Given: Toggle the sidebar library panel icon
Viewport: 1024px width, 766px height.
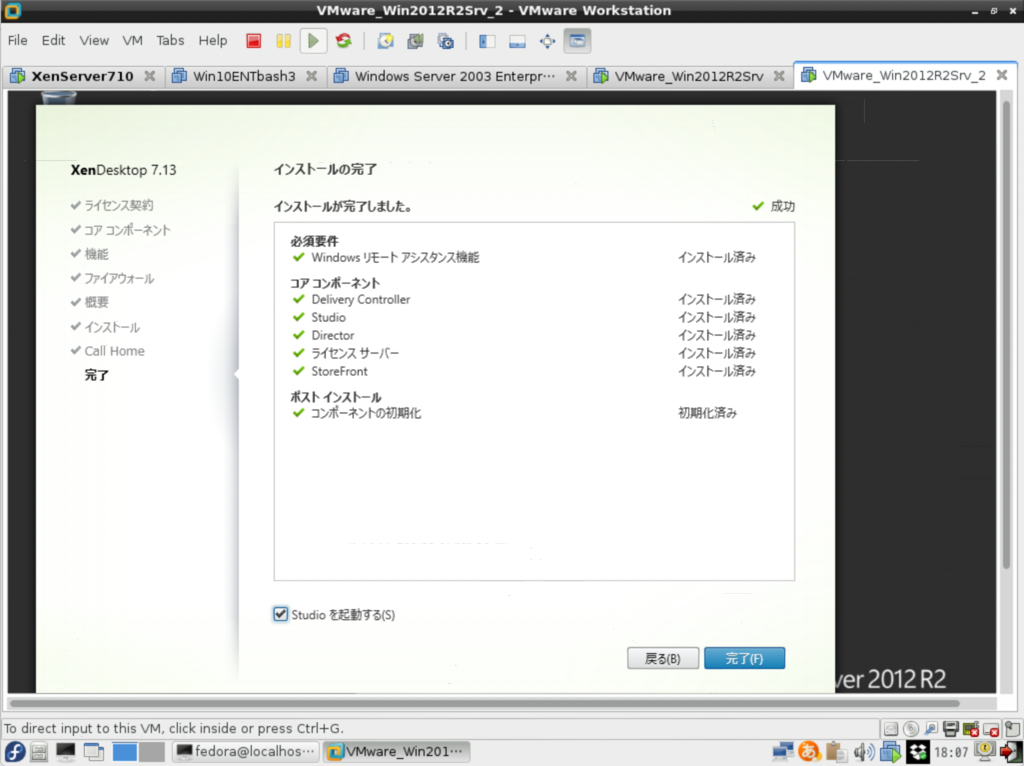Looking at the screenshot, I should 487,41.
